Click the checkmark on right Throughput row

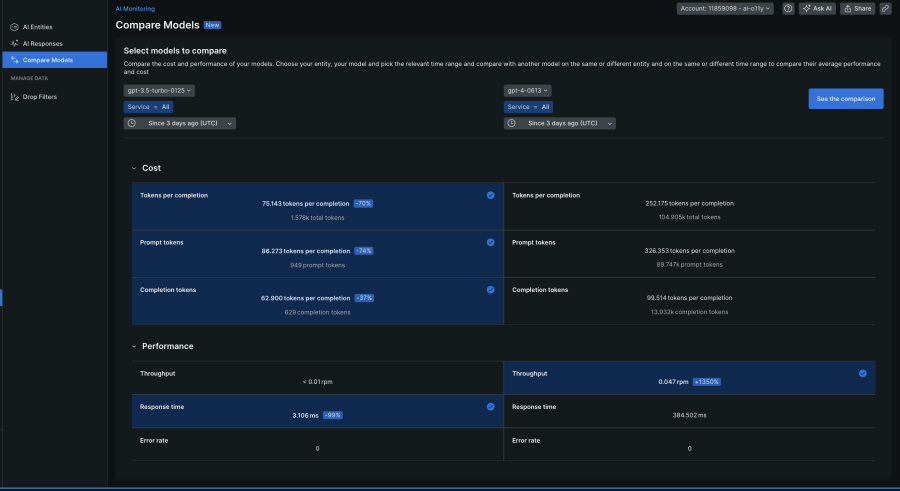pyautogui.click(x=862, y=373)
